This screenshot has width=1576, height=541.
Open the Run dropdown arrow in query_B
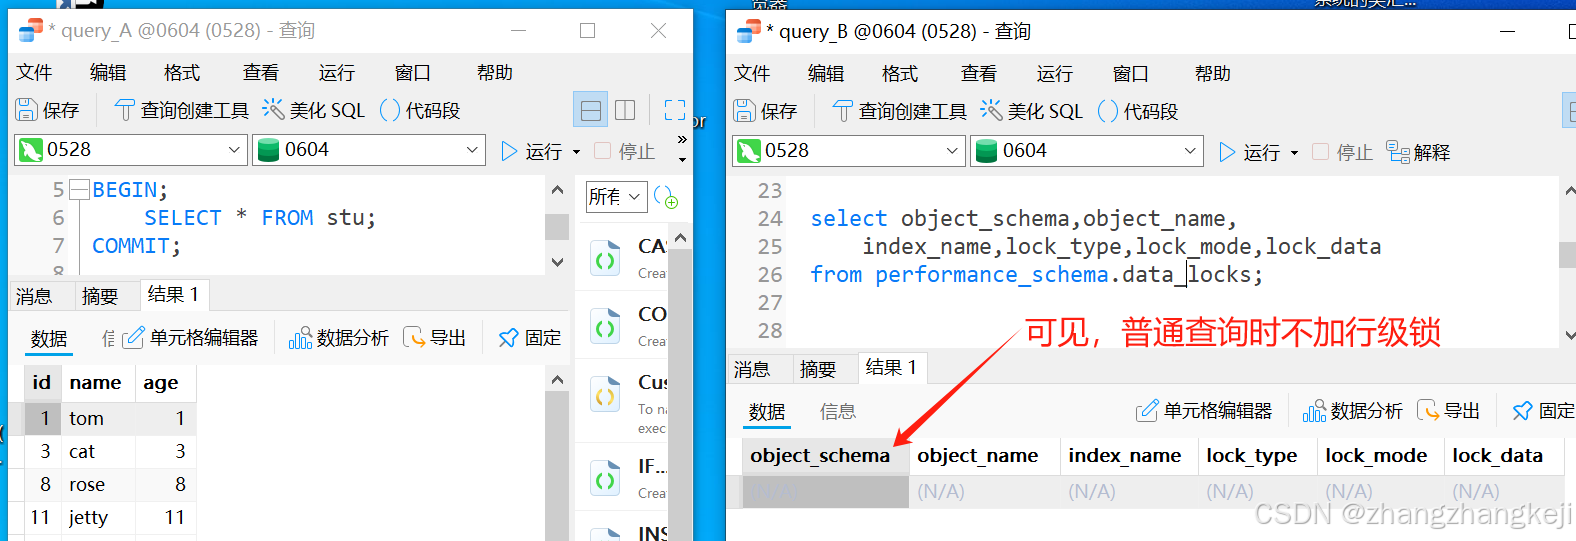(1294, 153)
